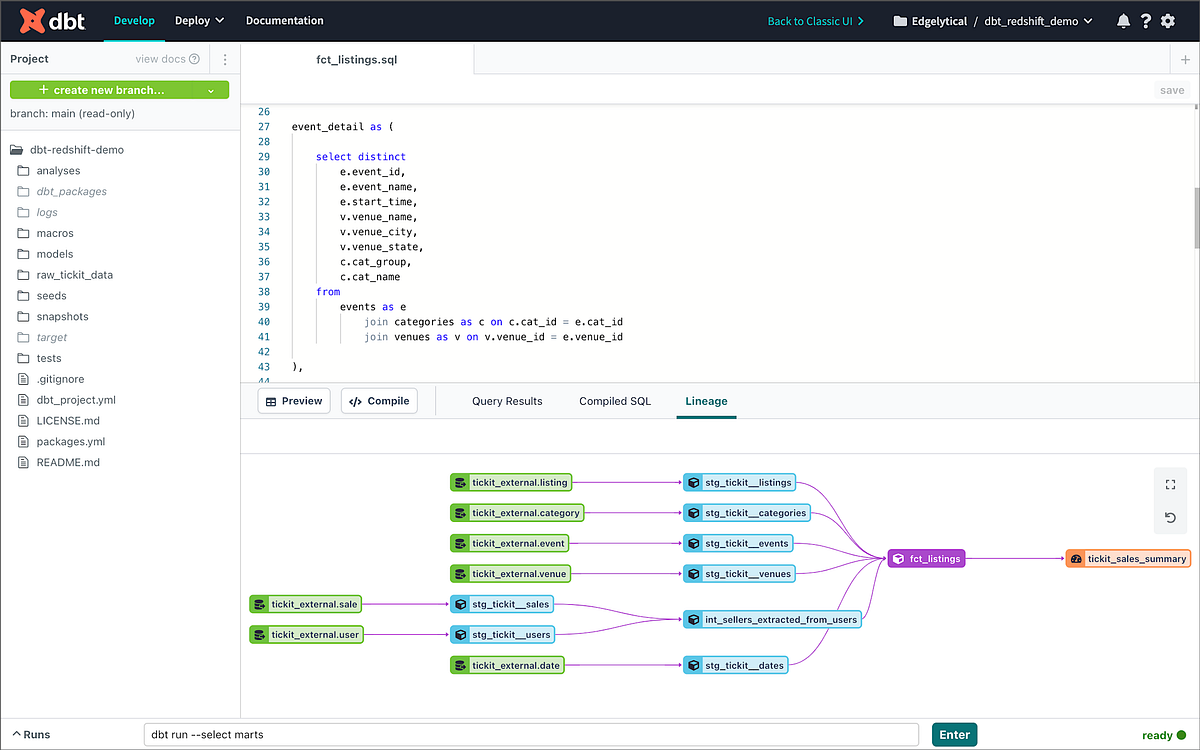Add a new editor tab
This screenshot has height=750, width=1200.
[1186, 60]
